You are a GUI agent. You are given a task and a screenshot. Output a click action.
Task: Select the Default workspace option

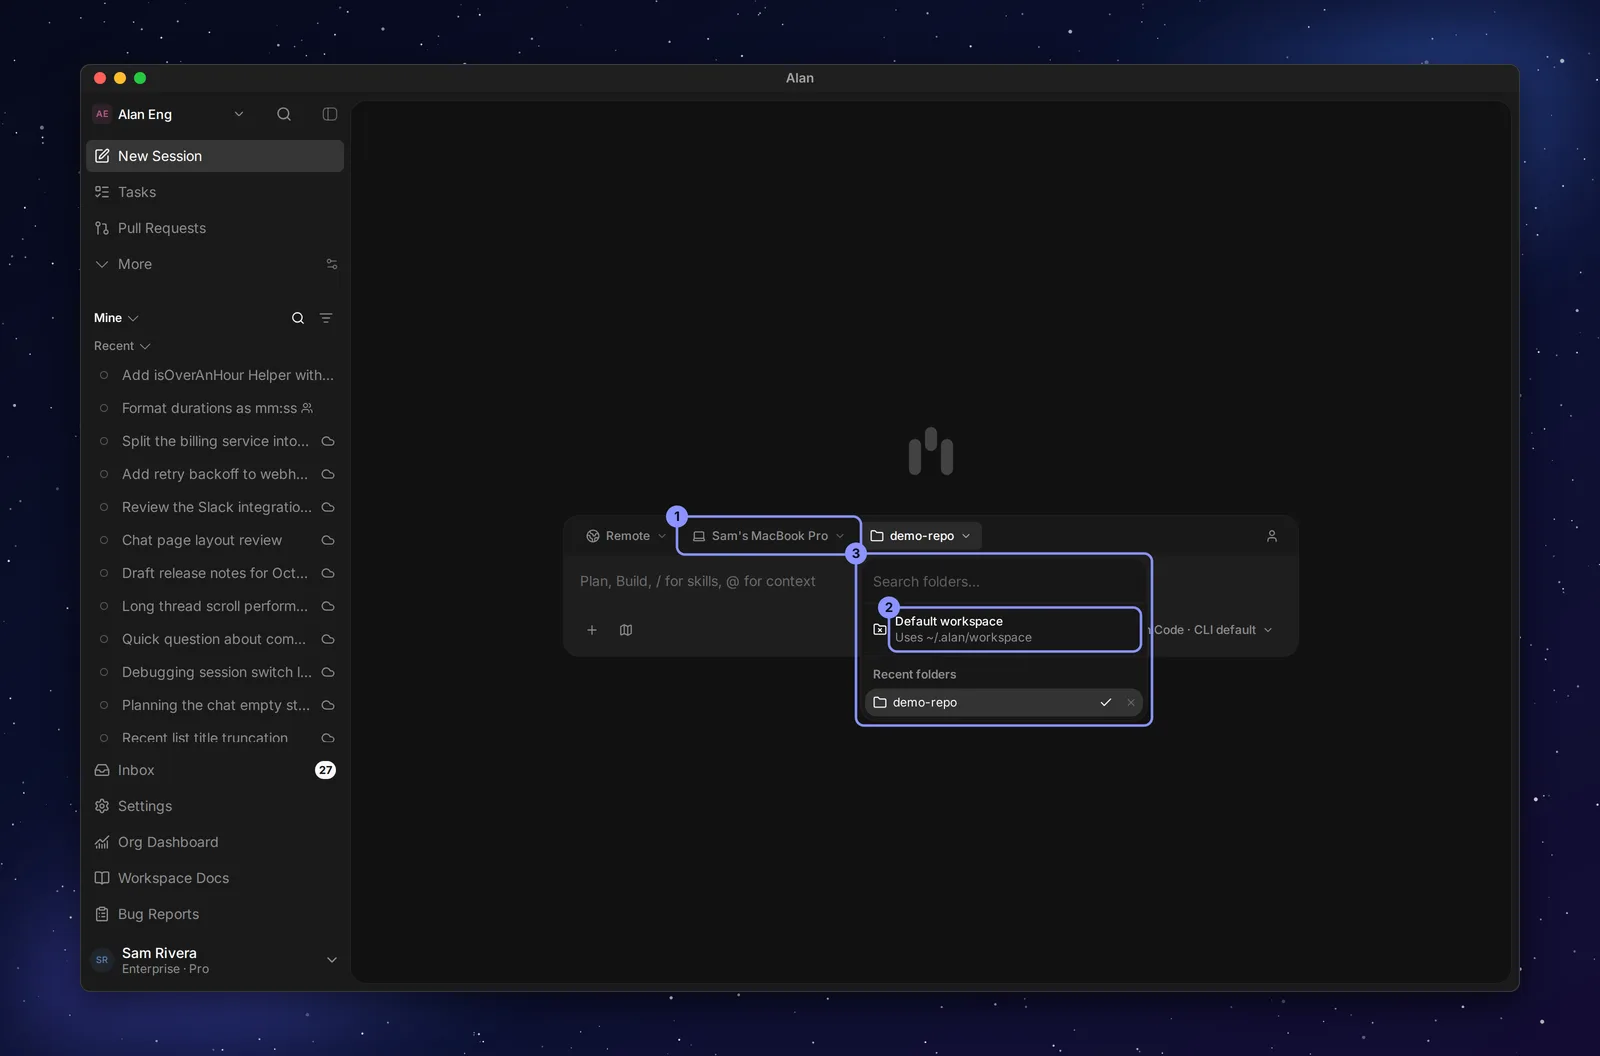click(x=1004, y=629)
